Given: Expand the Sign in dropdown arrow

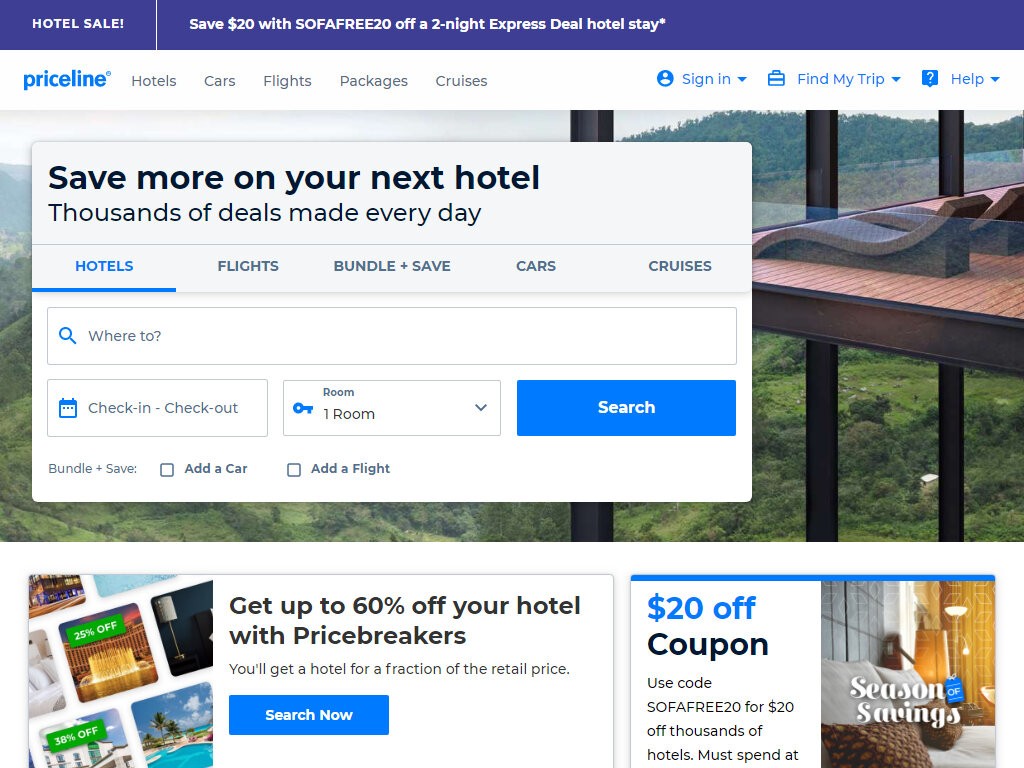Looking at the screenshot, I should click(x=742, y=79).
